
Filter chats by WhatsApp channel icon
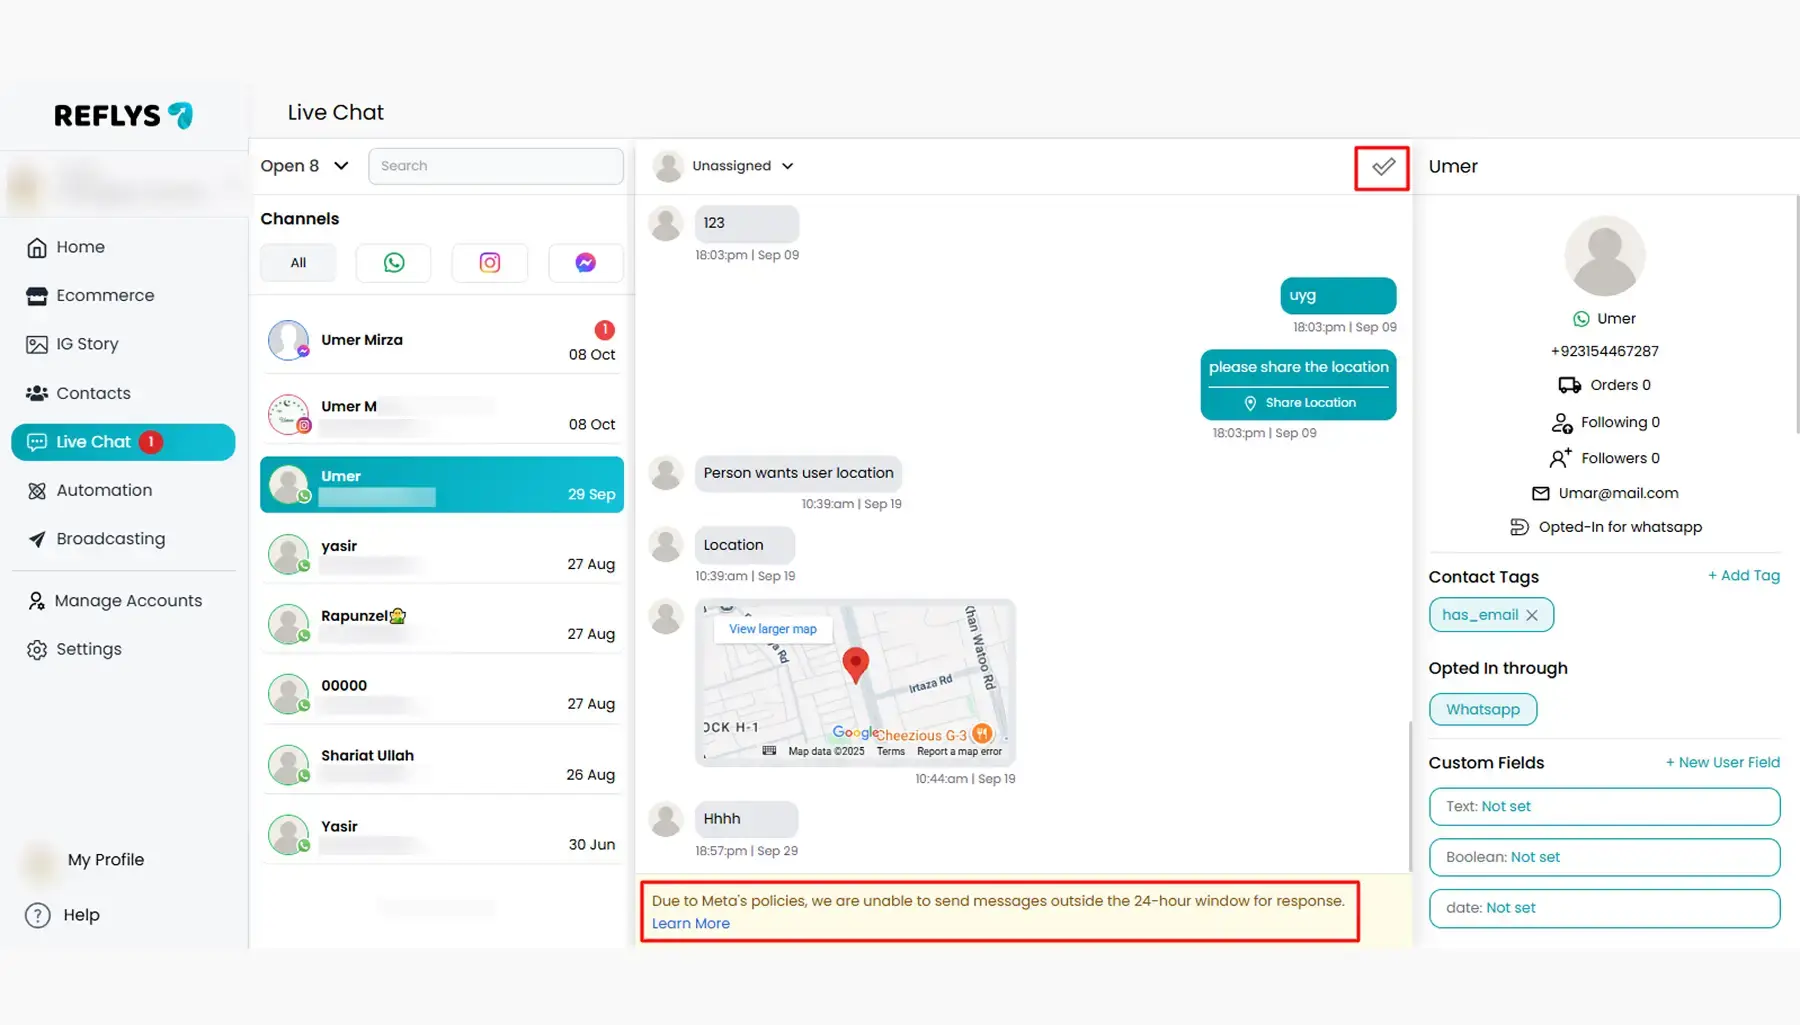(x=394, y=263)
